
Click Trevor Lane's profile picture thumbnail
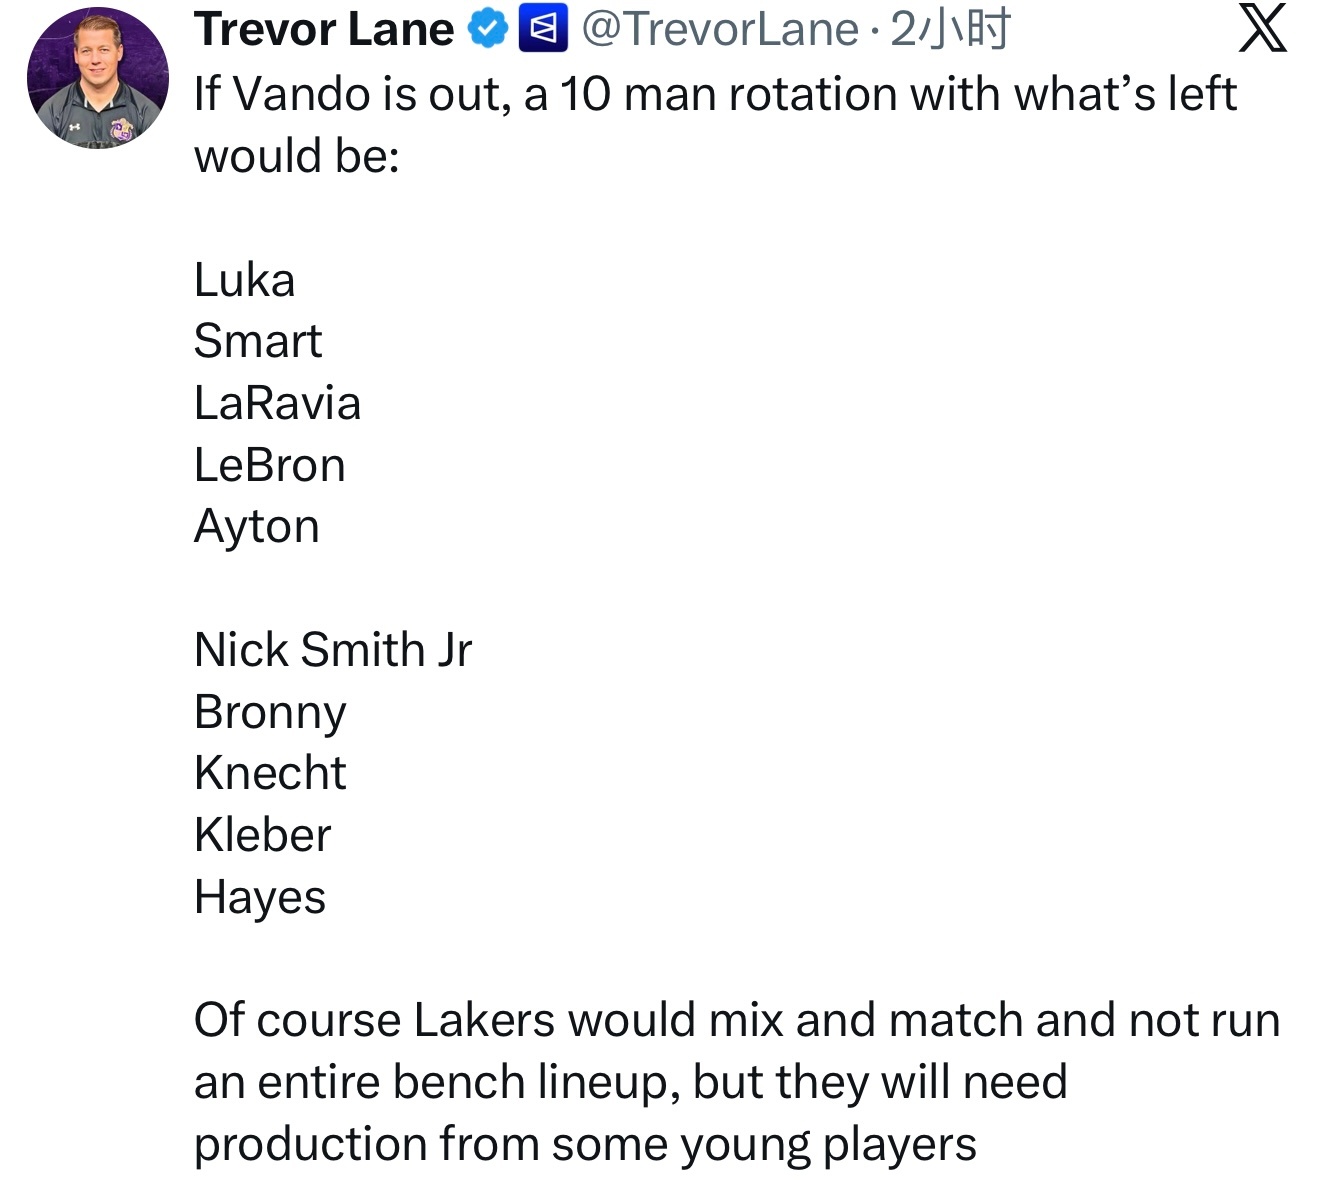point(97,75)
